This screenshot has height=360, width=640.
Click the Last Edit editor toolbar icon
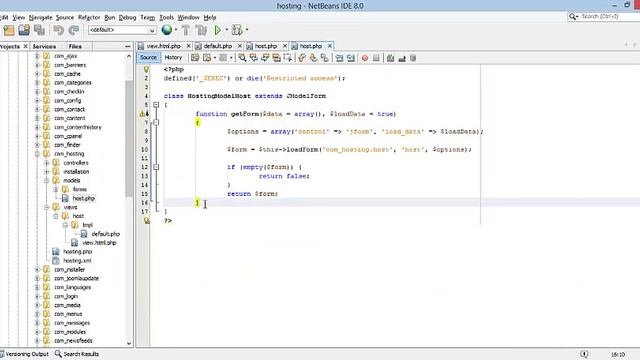(195, 58)
